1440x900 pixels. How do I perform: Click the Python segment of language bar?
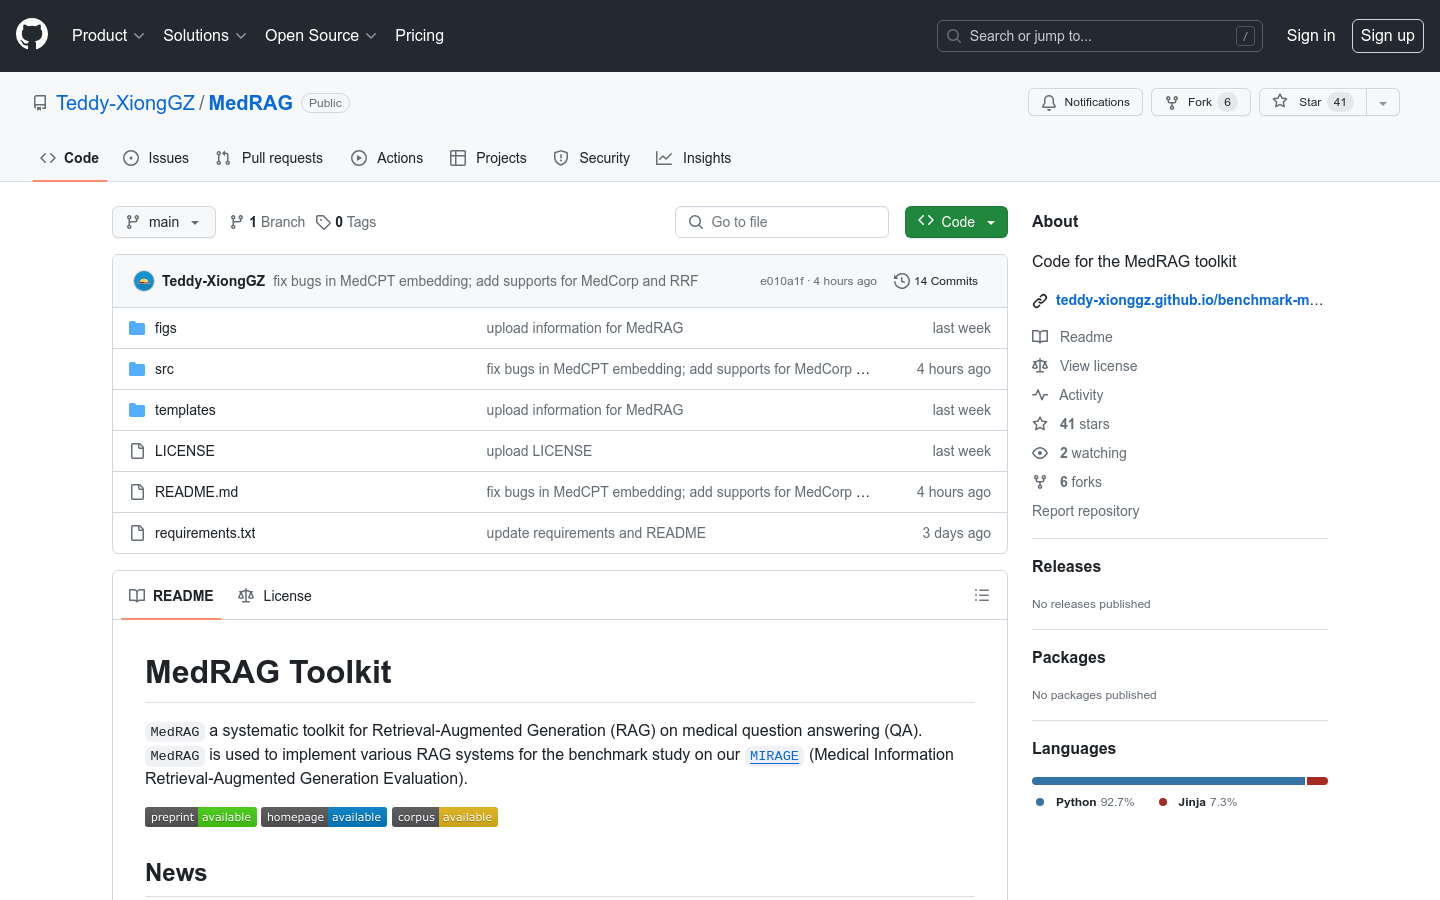[1168, 781]
